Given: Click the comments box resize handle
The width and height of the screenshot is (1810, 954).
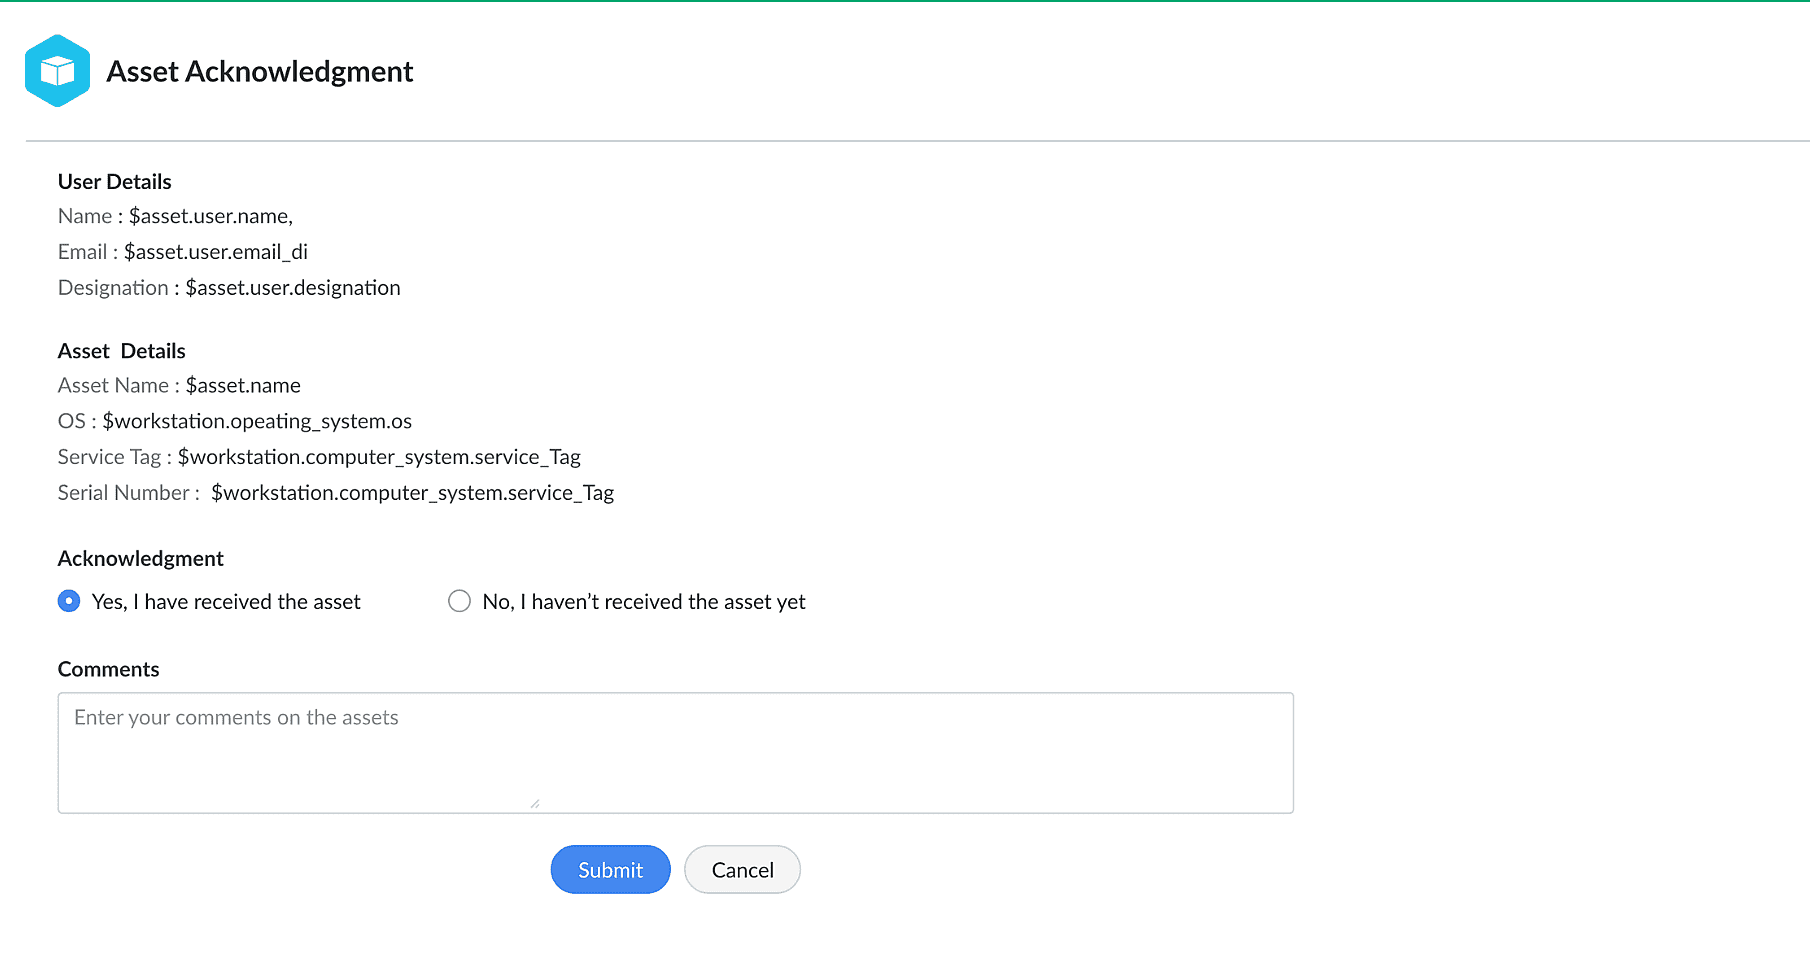Looking at the screenshot, I should coord(535,803).
